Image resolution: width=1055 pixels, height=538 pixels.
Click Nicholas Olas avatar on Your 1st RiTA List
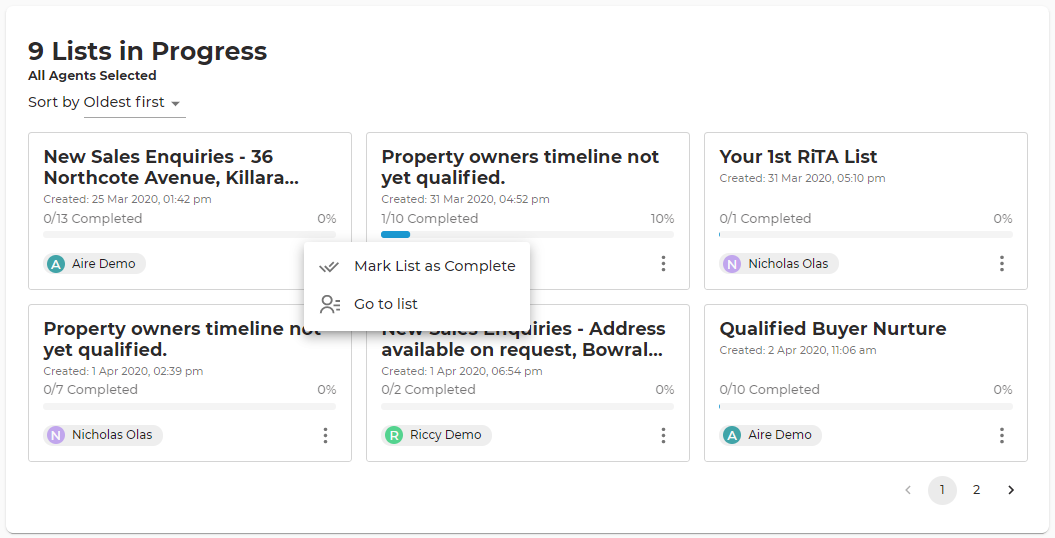point(731,264)
